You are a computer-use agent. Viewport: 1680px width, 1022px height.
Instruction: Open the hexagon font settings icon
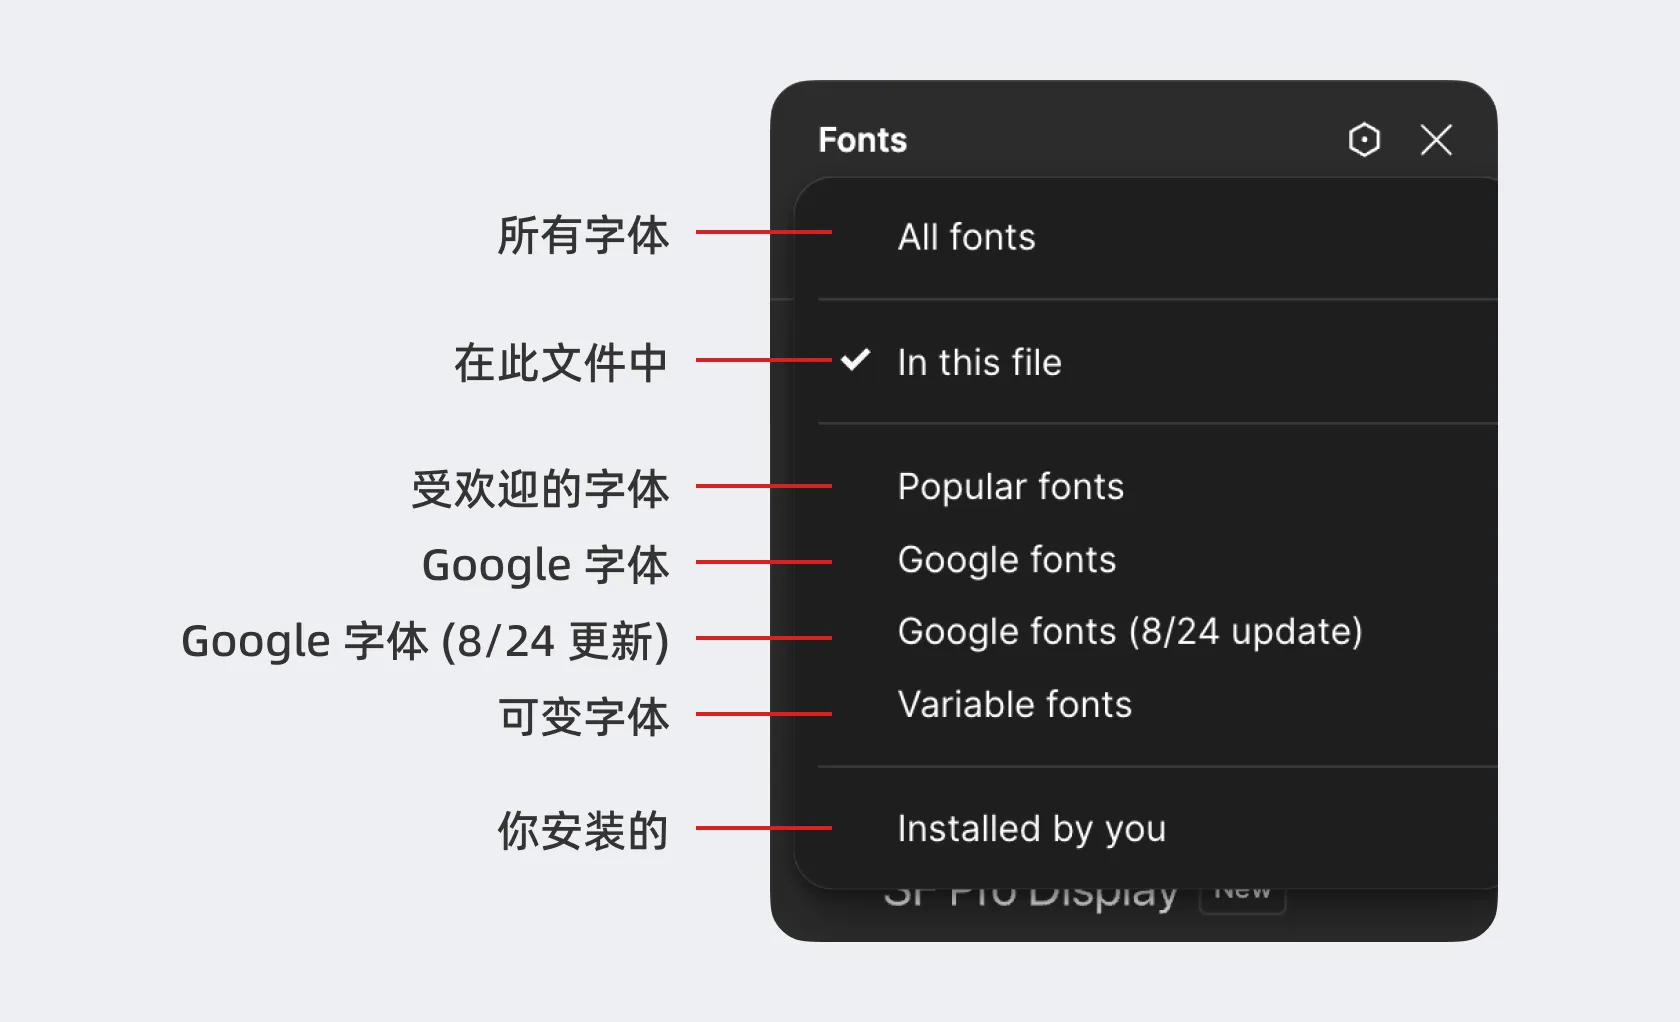coord(1364,140)
